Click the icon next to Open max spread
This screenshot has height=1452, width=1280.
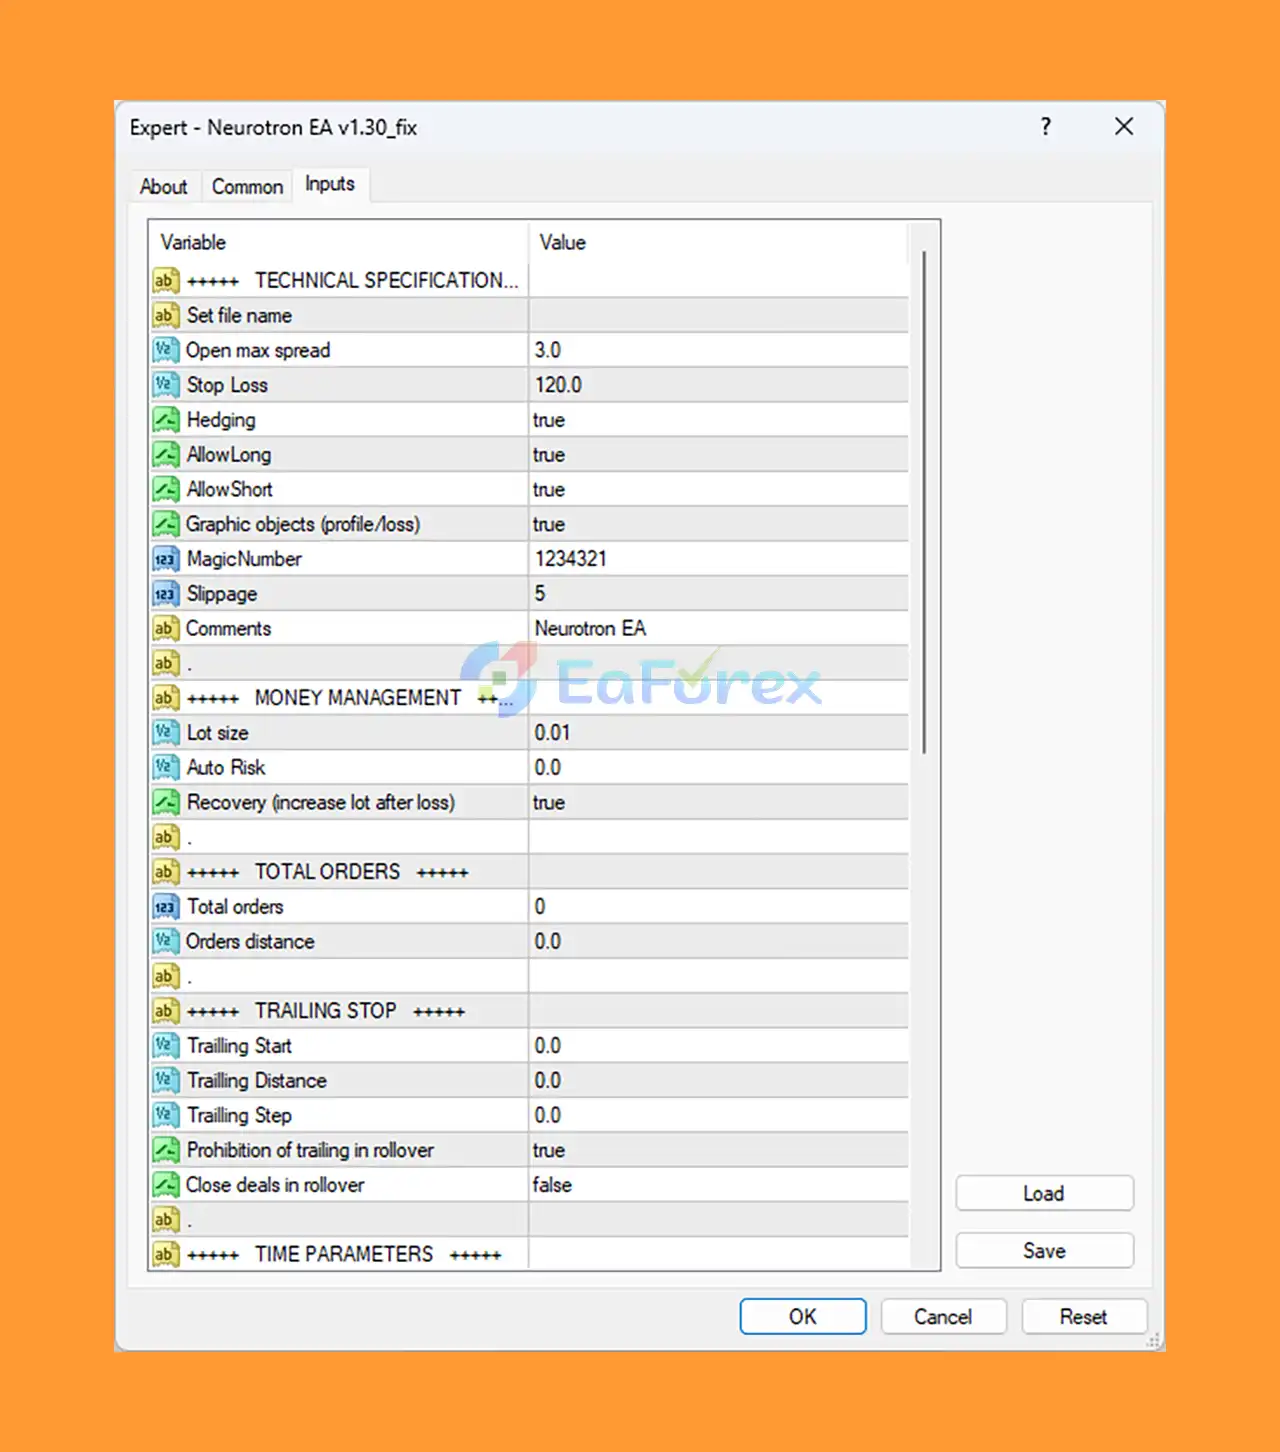tap(165, 350)
